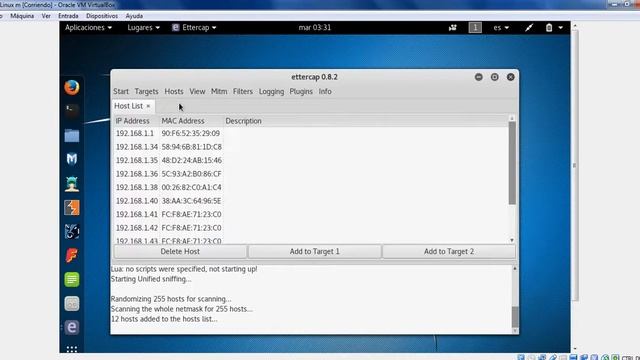Close the Host List tab
640x360 pixels.
coord(148,106)
